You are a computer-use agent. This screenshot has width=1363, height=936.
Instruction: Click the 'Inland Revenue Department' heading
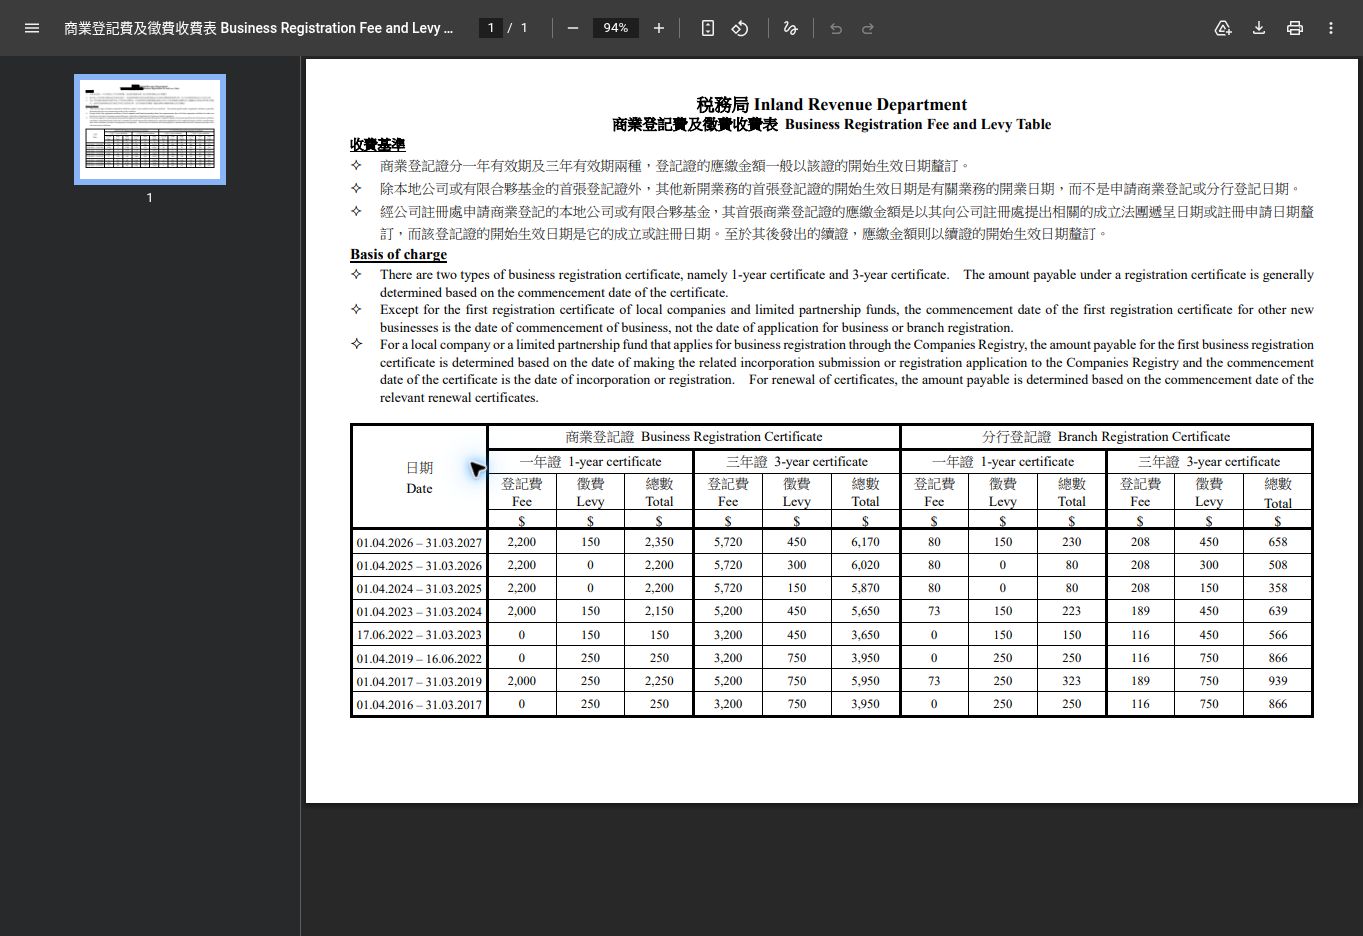click(x=860, y=104)
